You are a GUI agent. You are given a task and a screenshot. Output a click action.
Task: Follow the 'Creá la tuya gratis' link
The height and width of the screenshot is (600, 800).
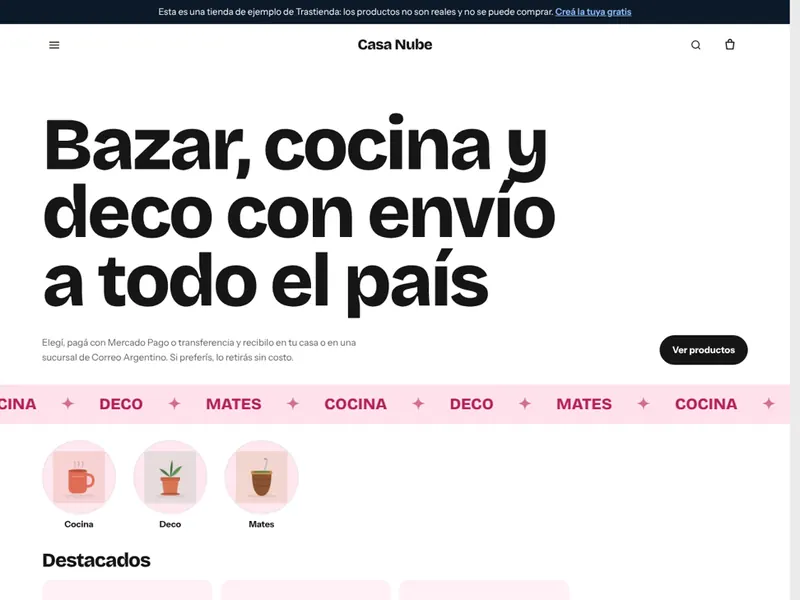[x=593, y=12]
